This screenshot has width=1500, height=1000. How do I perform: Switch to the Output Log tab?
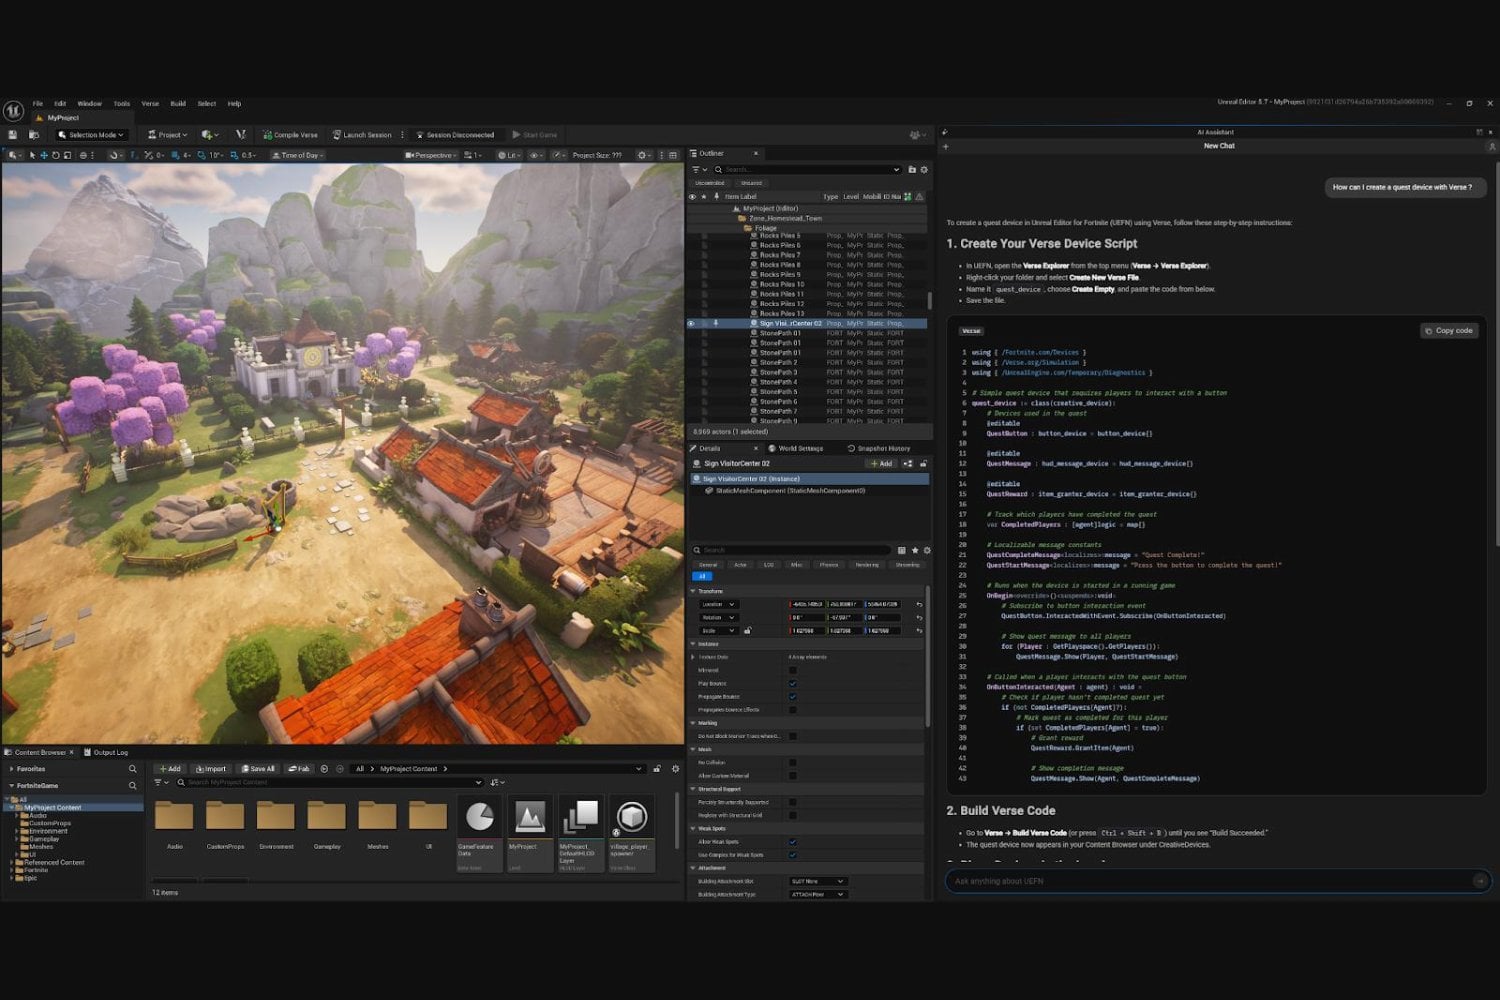106,753
